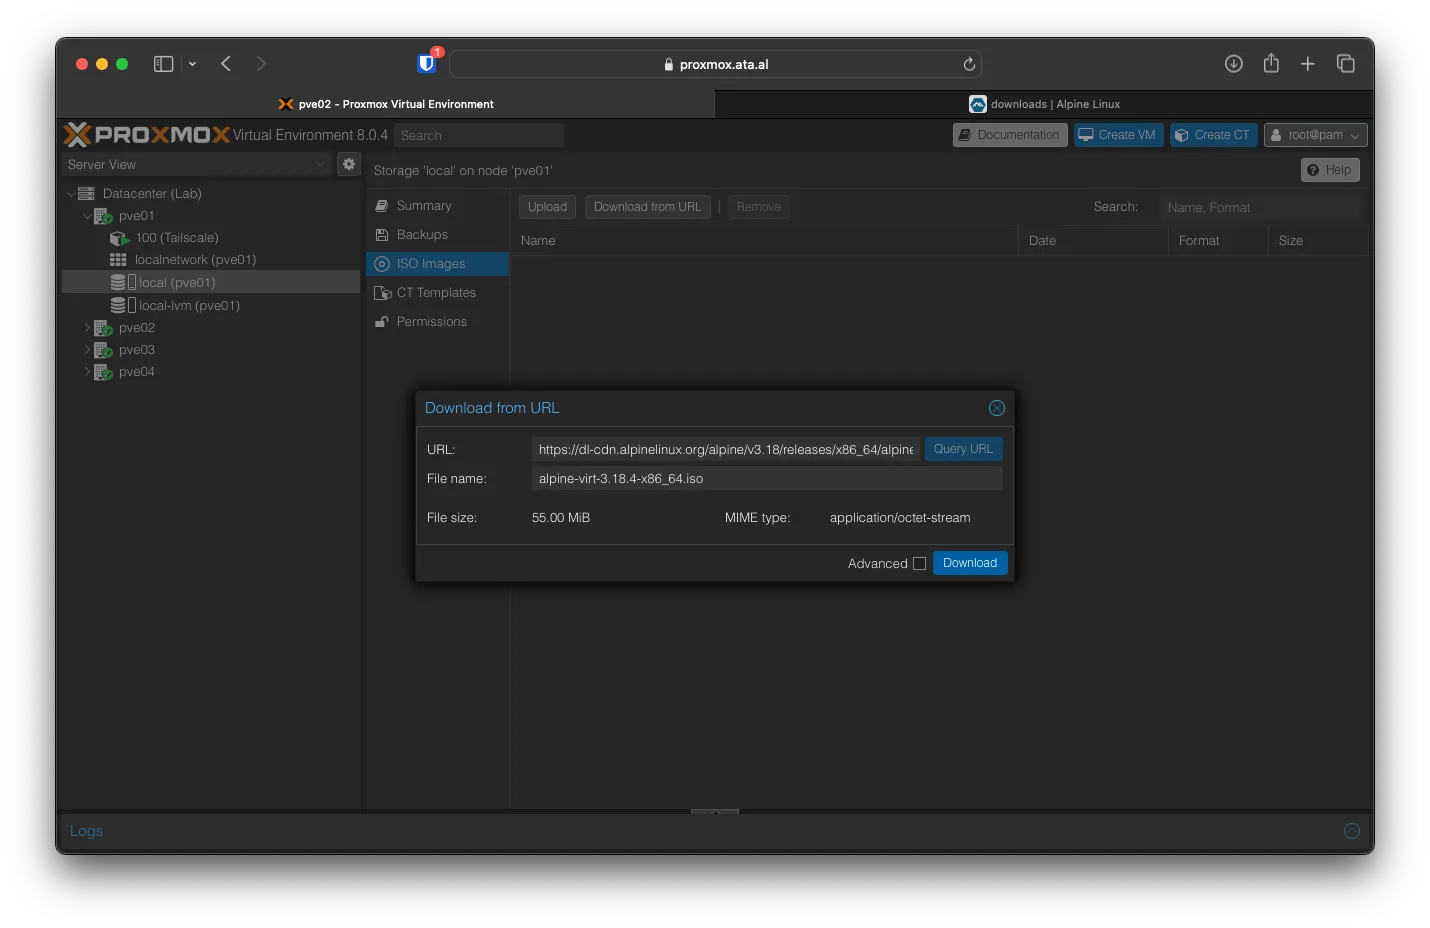Click the Proxmox logo
Viewport: 1430px width, 928px height.
(x=147, y=135)
